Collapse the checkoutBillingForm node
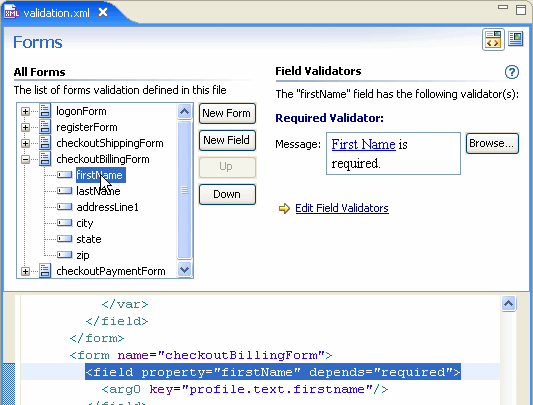 tap(25, 159)
